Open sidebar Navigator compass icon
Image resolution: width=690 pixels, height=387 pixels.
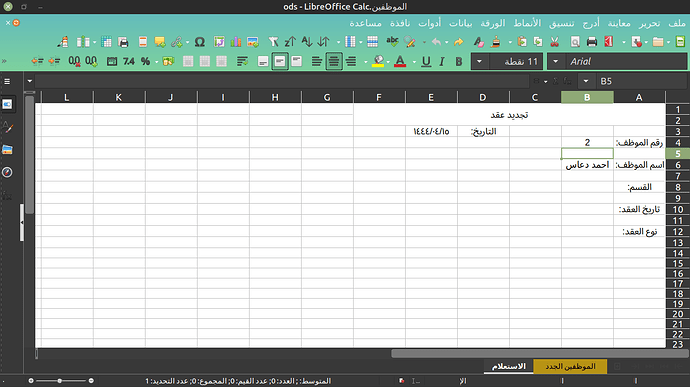[7, 172]
